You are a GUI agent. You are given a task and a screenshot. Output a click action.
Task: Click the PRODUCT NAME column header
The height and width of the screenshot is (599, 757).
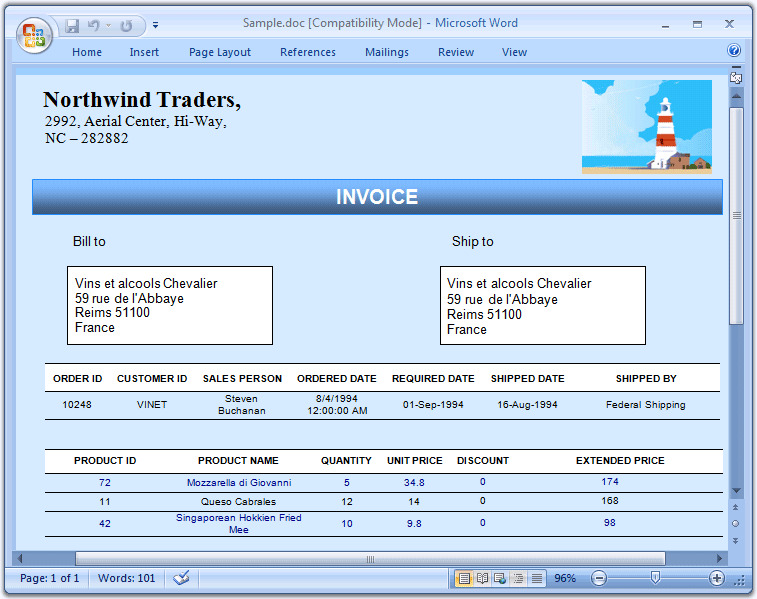pos(238,460)
